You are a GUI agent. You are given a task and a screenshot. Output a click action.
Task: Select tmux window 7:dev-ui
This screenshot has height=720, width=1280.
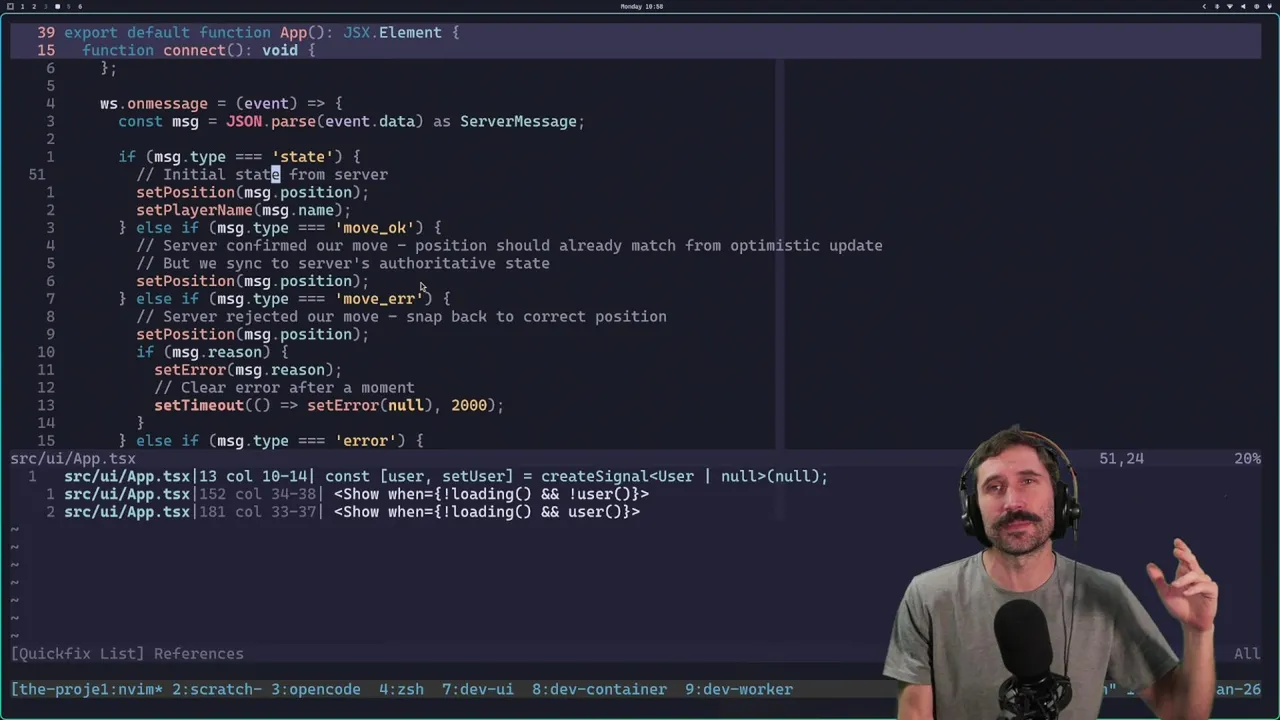(478, 689)
